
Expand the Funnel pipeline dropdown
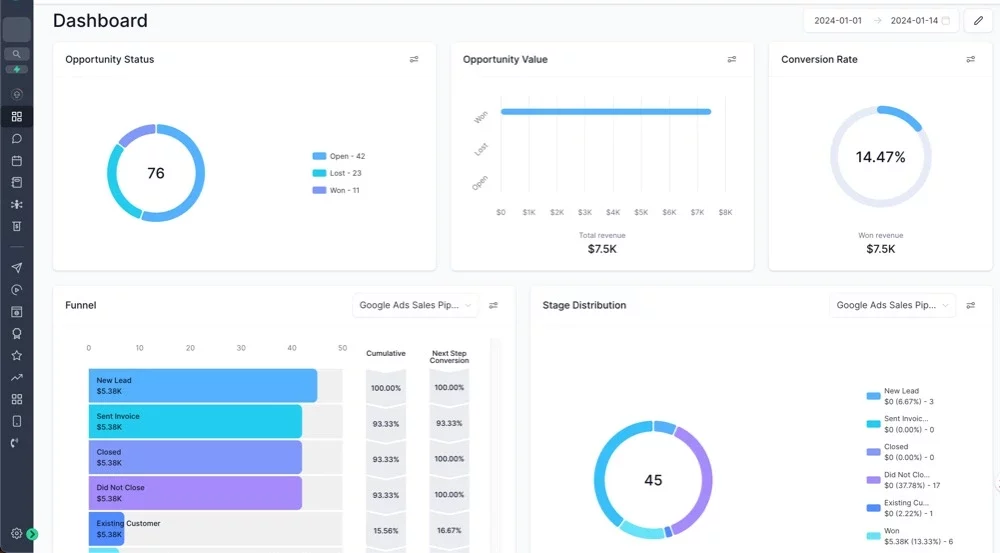pyautogui.click(x=416, y=305)
